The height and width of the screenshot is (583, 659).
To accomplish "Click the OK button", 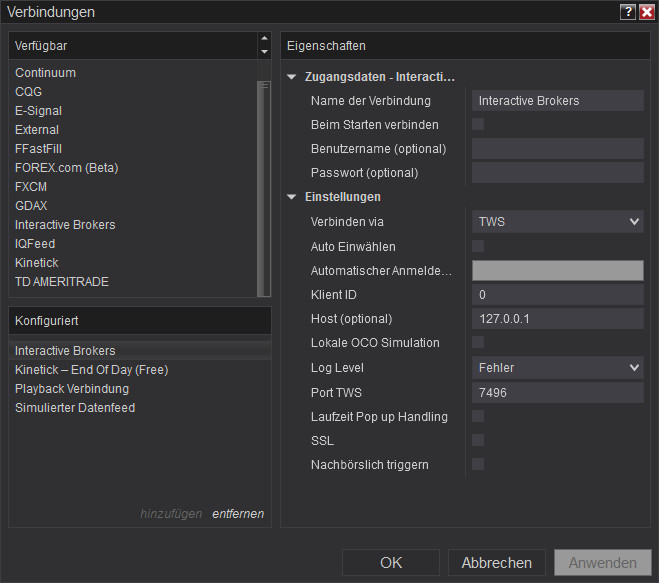I will pyautogui.click(x=391, y=562).
